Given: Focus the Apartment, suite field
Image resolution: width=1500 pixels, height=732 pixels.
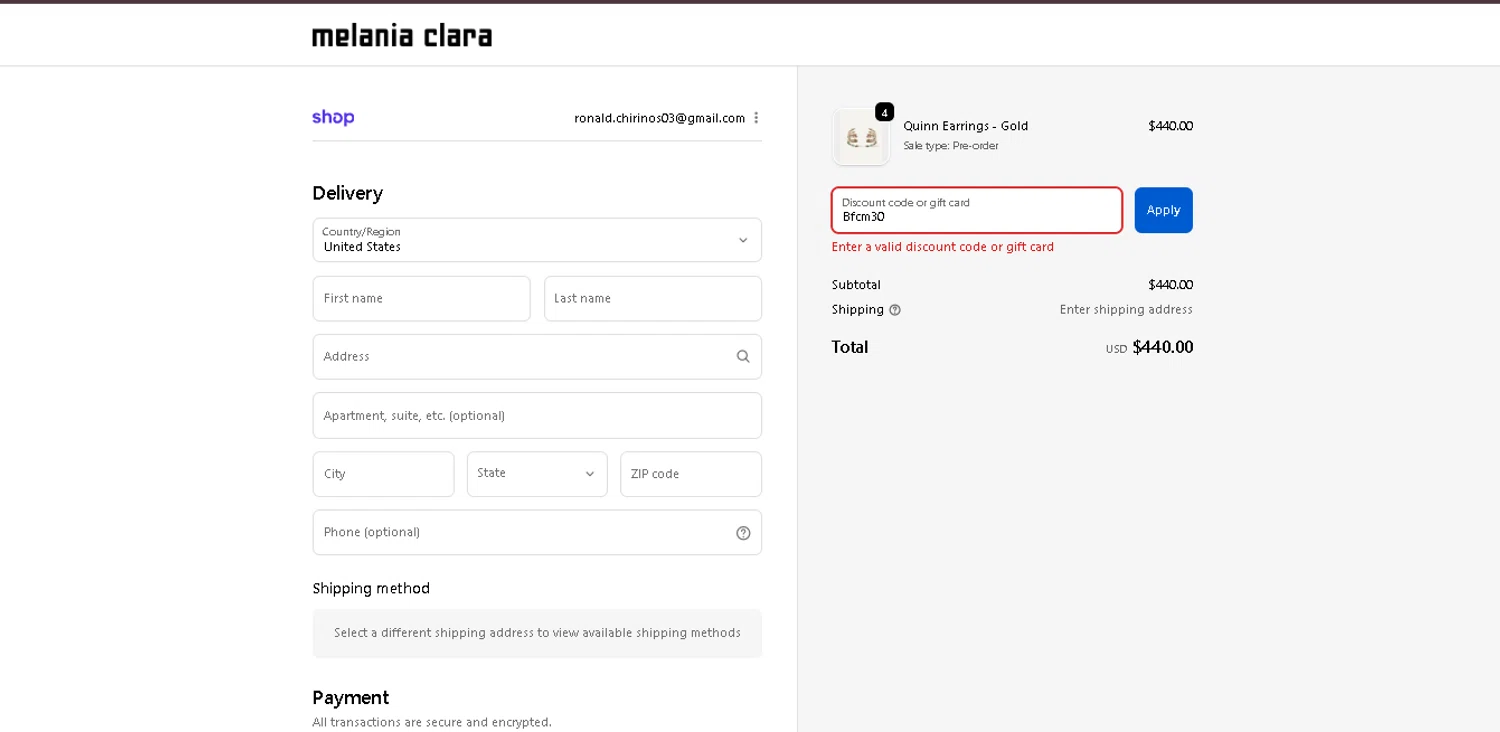Looking at the screenshot, I should coord(537,415).
